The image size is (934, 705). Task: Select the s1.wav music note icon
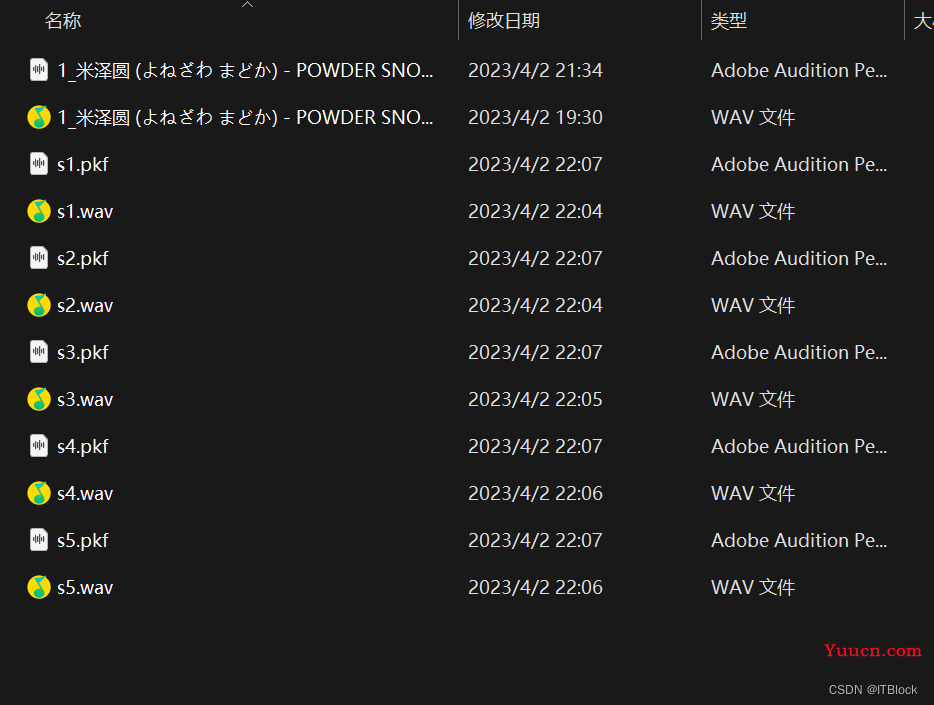39,211
